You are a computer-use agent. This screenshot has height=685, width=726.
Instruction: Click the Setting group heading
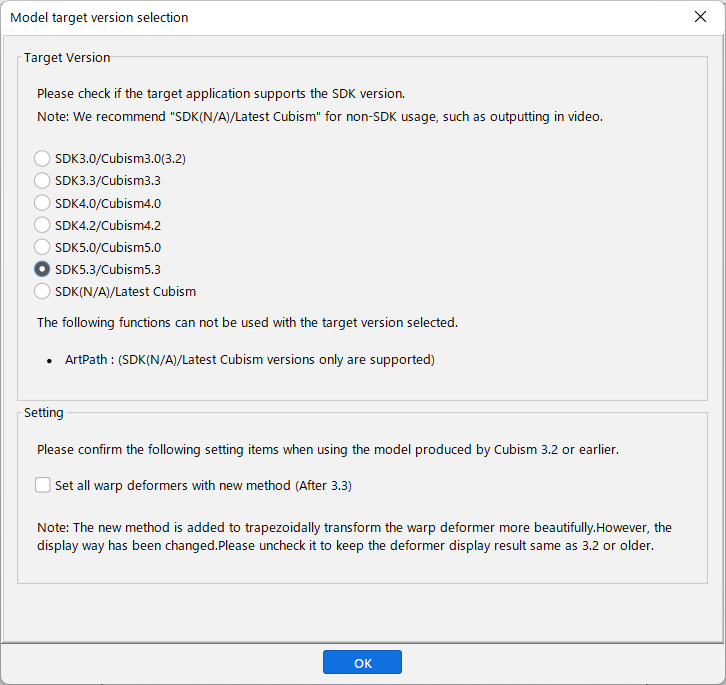coord(44,412)
